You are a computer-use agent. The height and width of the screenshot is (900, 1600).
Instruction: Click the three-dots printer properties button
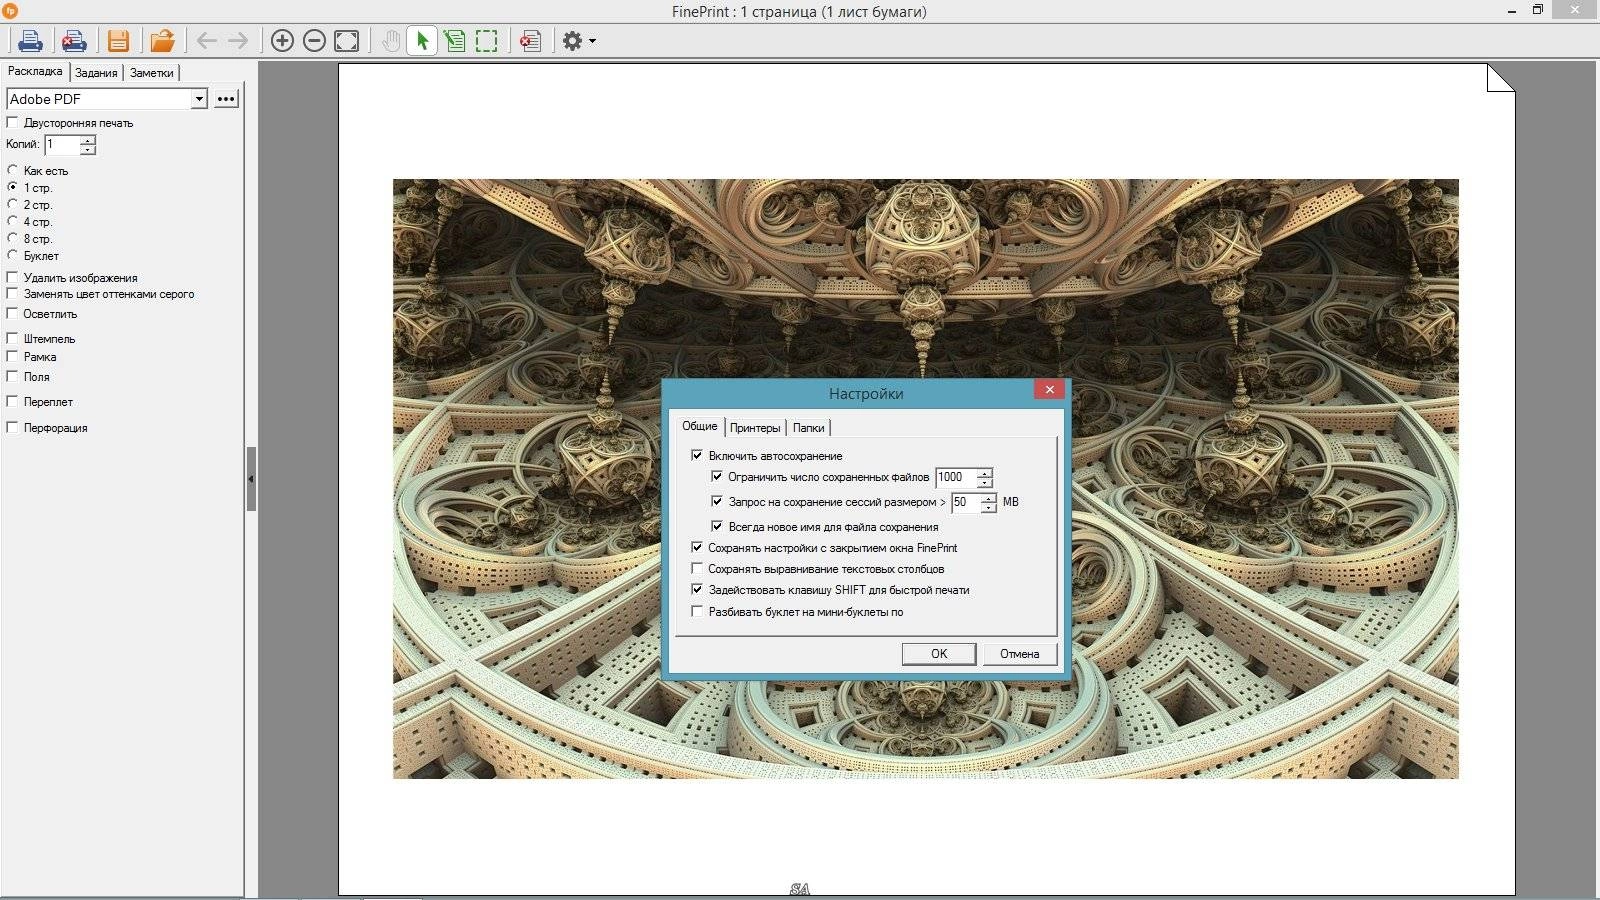click(226, 99)
